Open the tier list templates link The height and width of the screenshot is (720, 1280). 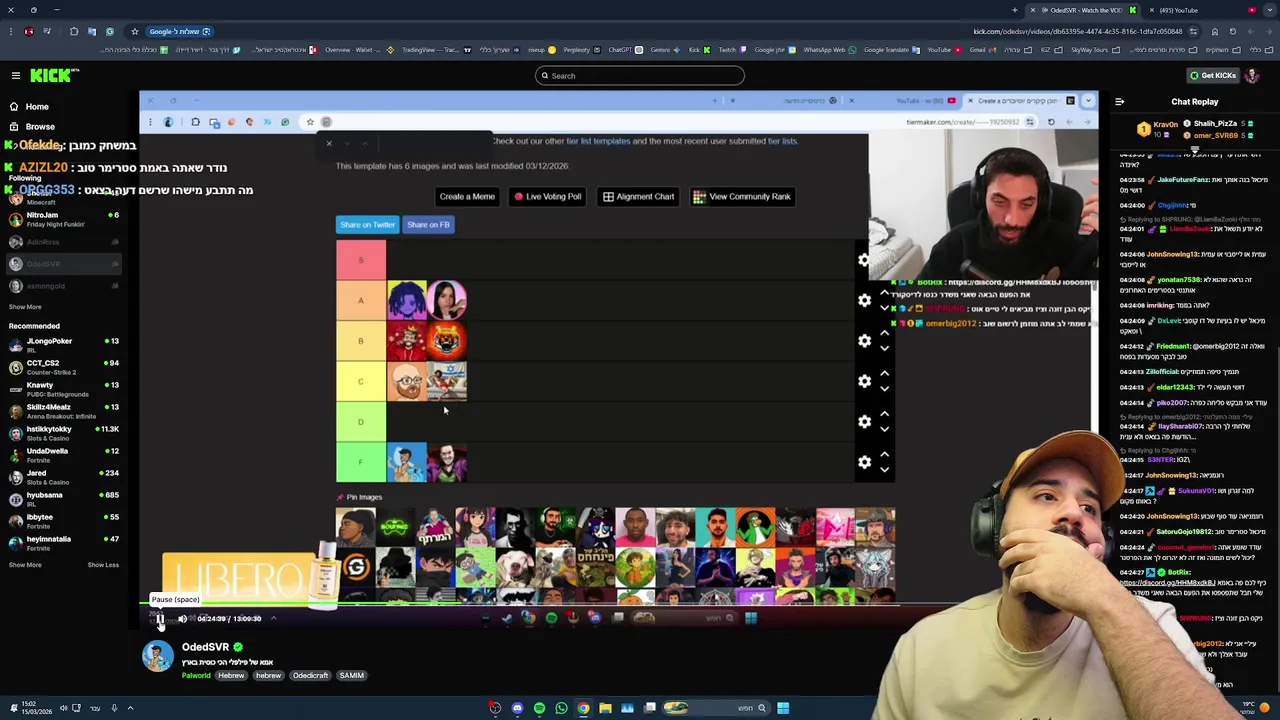598,141
